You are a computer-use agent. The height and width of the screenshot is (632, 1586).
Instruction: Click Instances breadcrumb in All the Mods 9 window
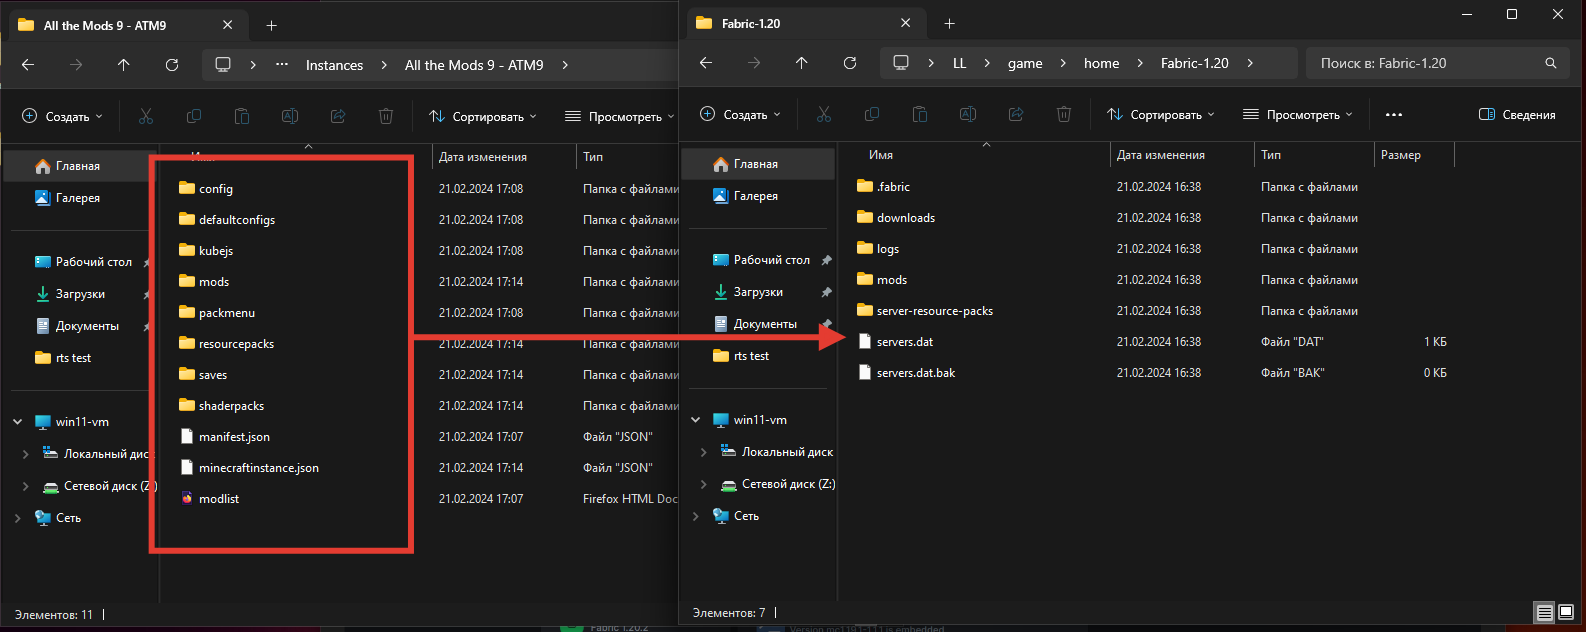pos(334,65)
